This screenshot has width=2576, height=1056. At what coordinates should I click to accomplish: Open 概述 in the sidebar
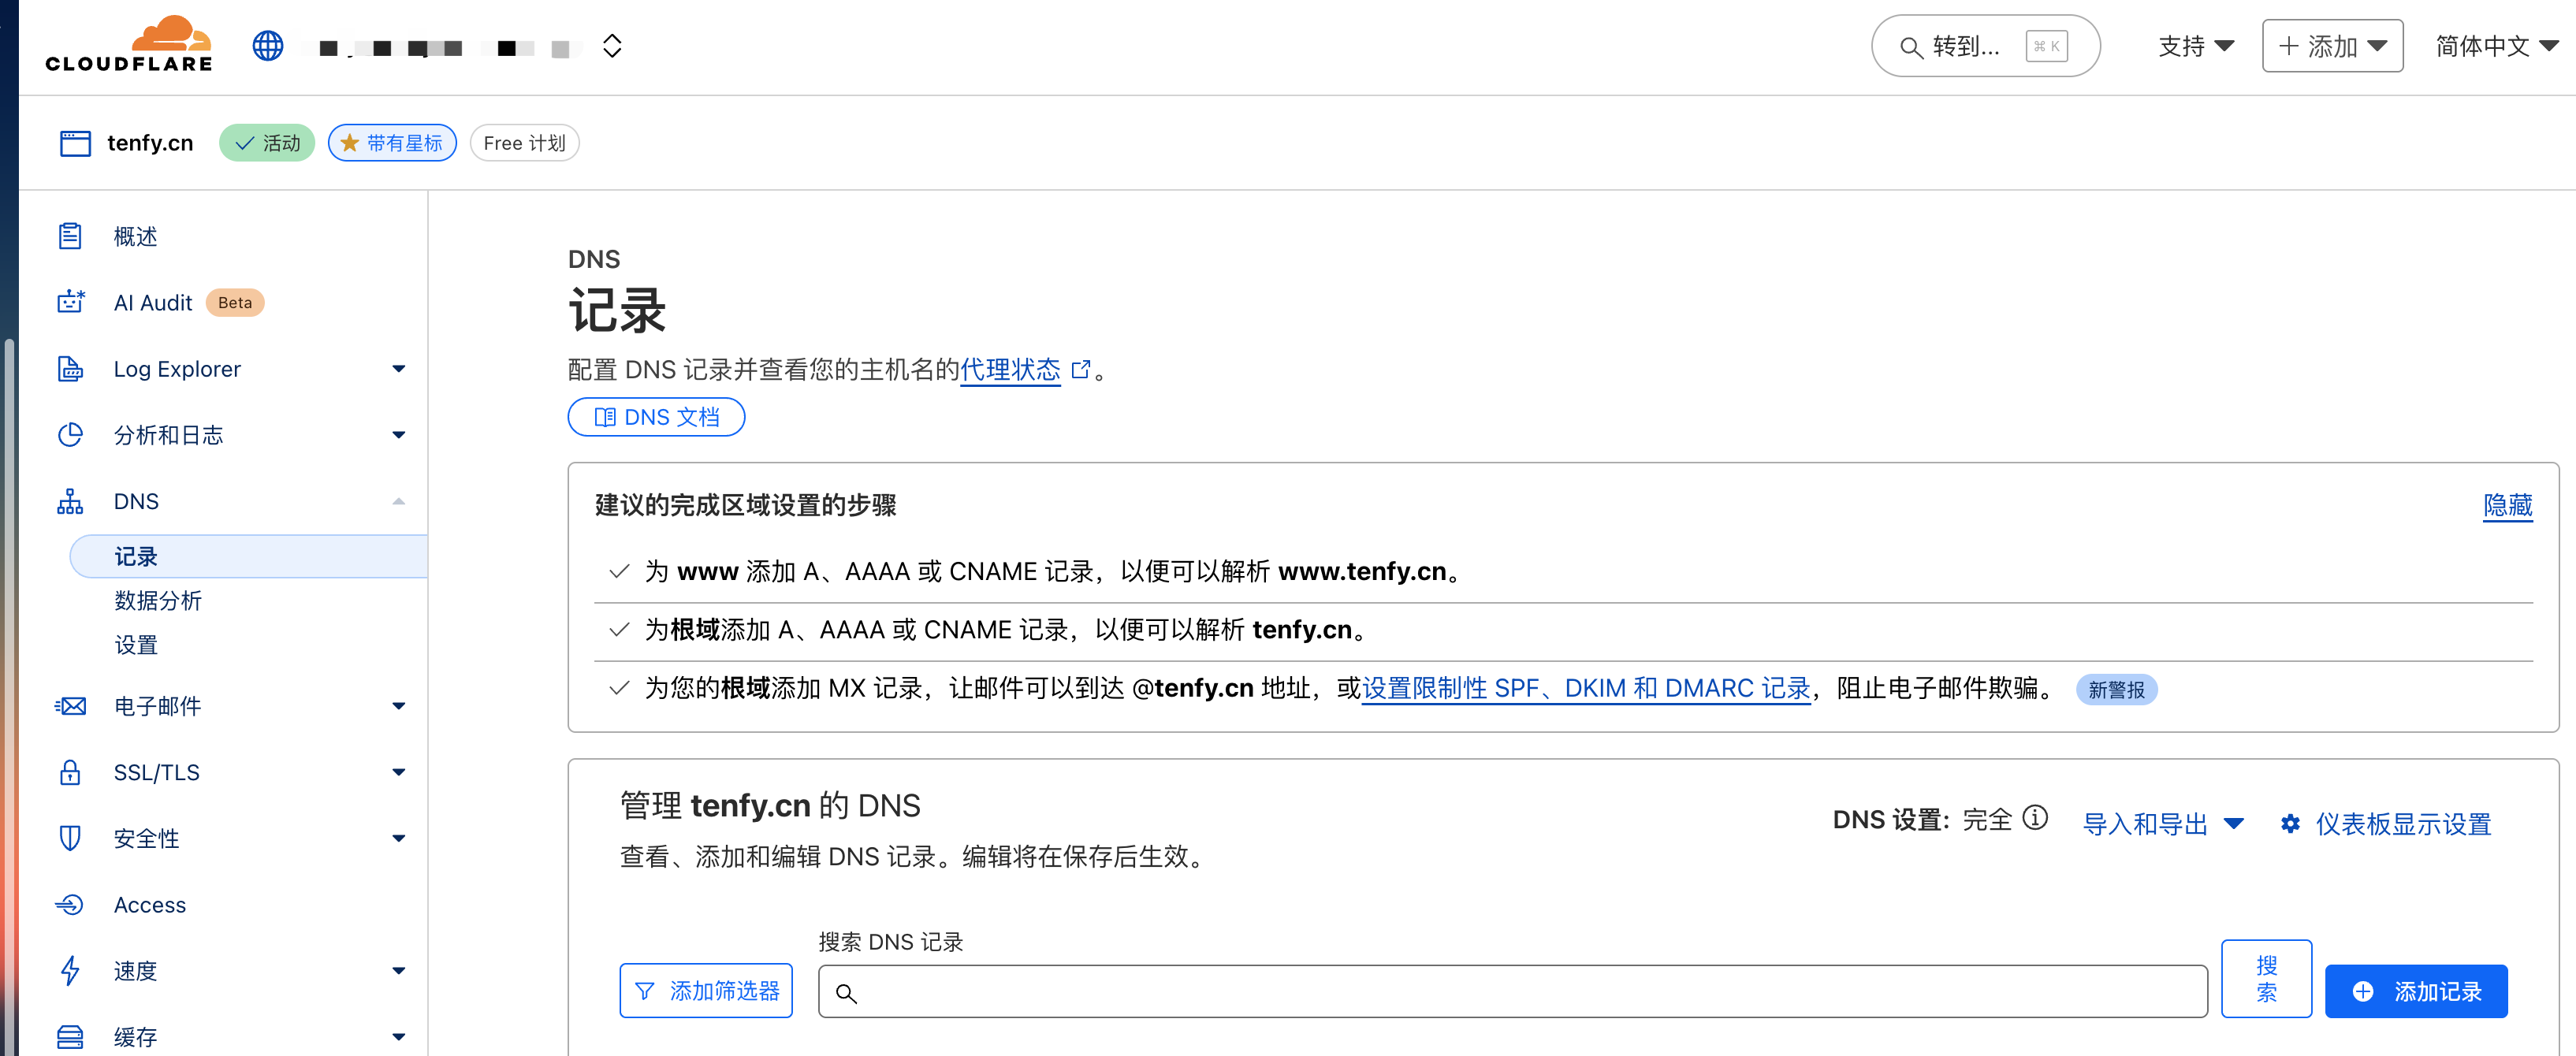pos(135,236)
